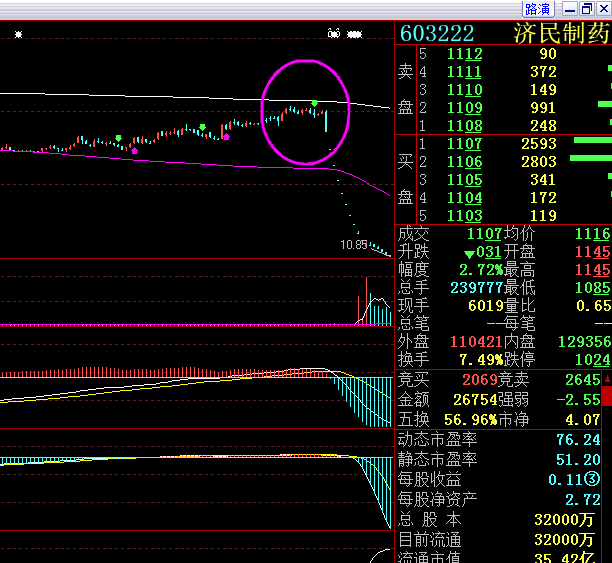This screenshot has width=612, height=563.
Task: Click the 动态市盈率 value 76.24
Action: coord(578,440)
